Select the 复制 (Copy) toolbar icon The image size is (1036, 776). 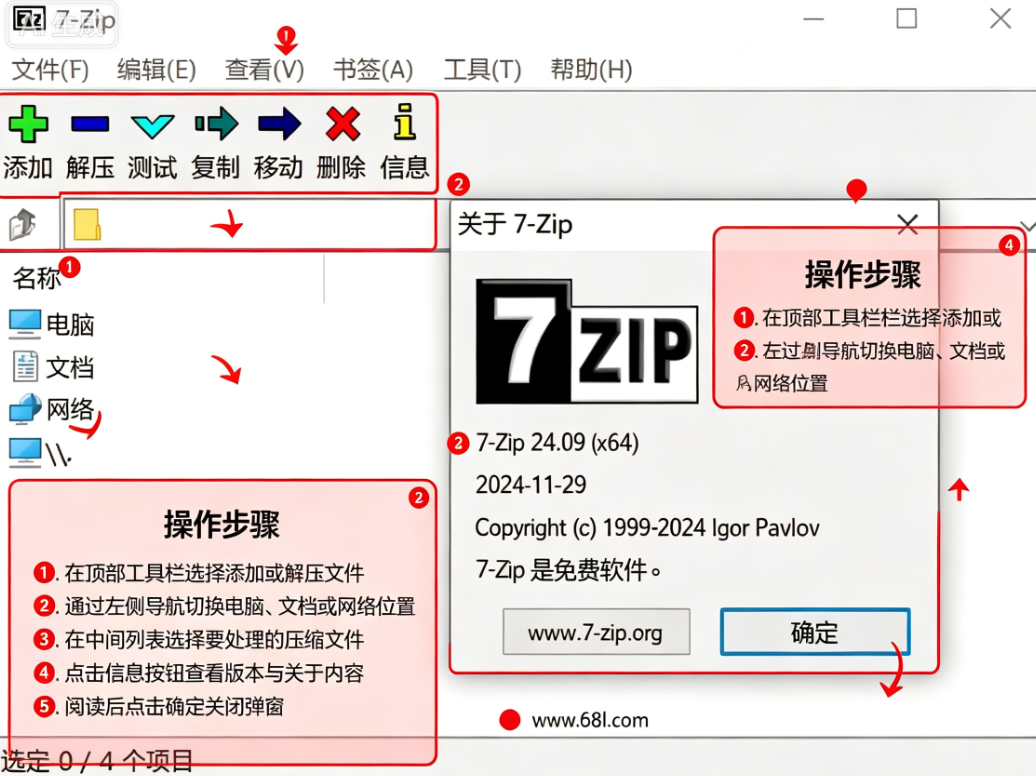pos(216,124)
